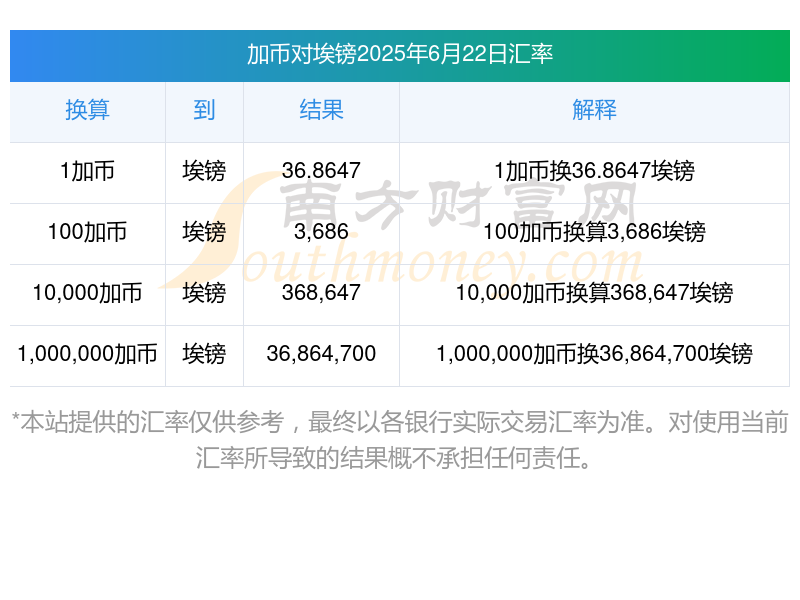Select the 结果 column header
The height and width of the screenshot is (600, 800).
[321, 110]
